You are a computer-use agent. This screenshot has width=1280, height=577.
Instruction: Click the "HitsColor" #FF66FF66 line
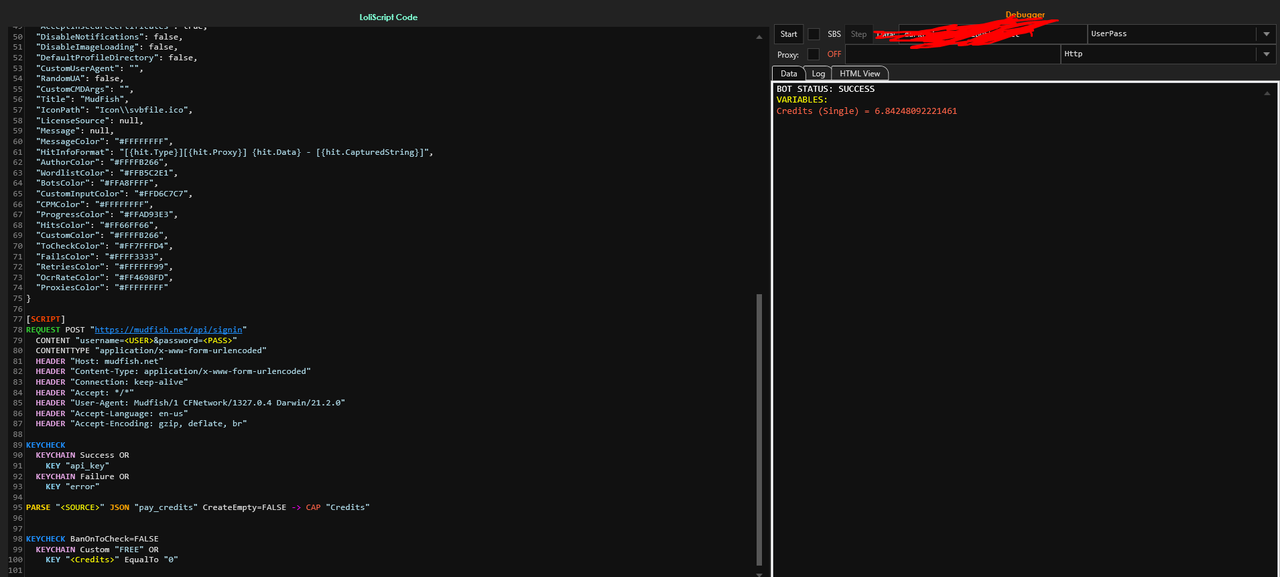click(97, 224)
